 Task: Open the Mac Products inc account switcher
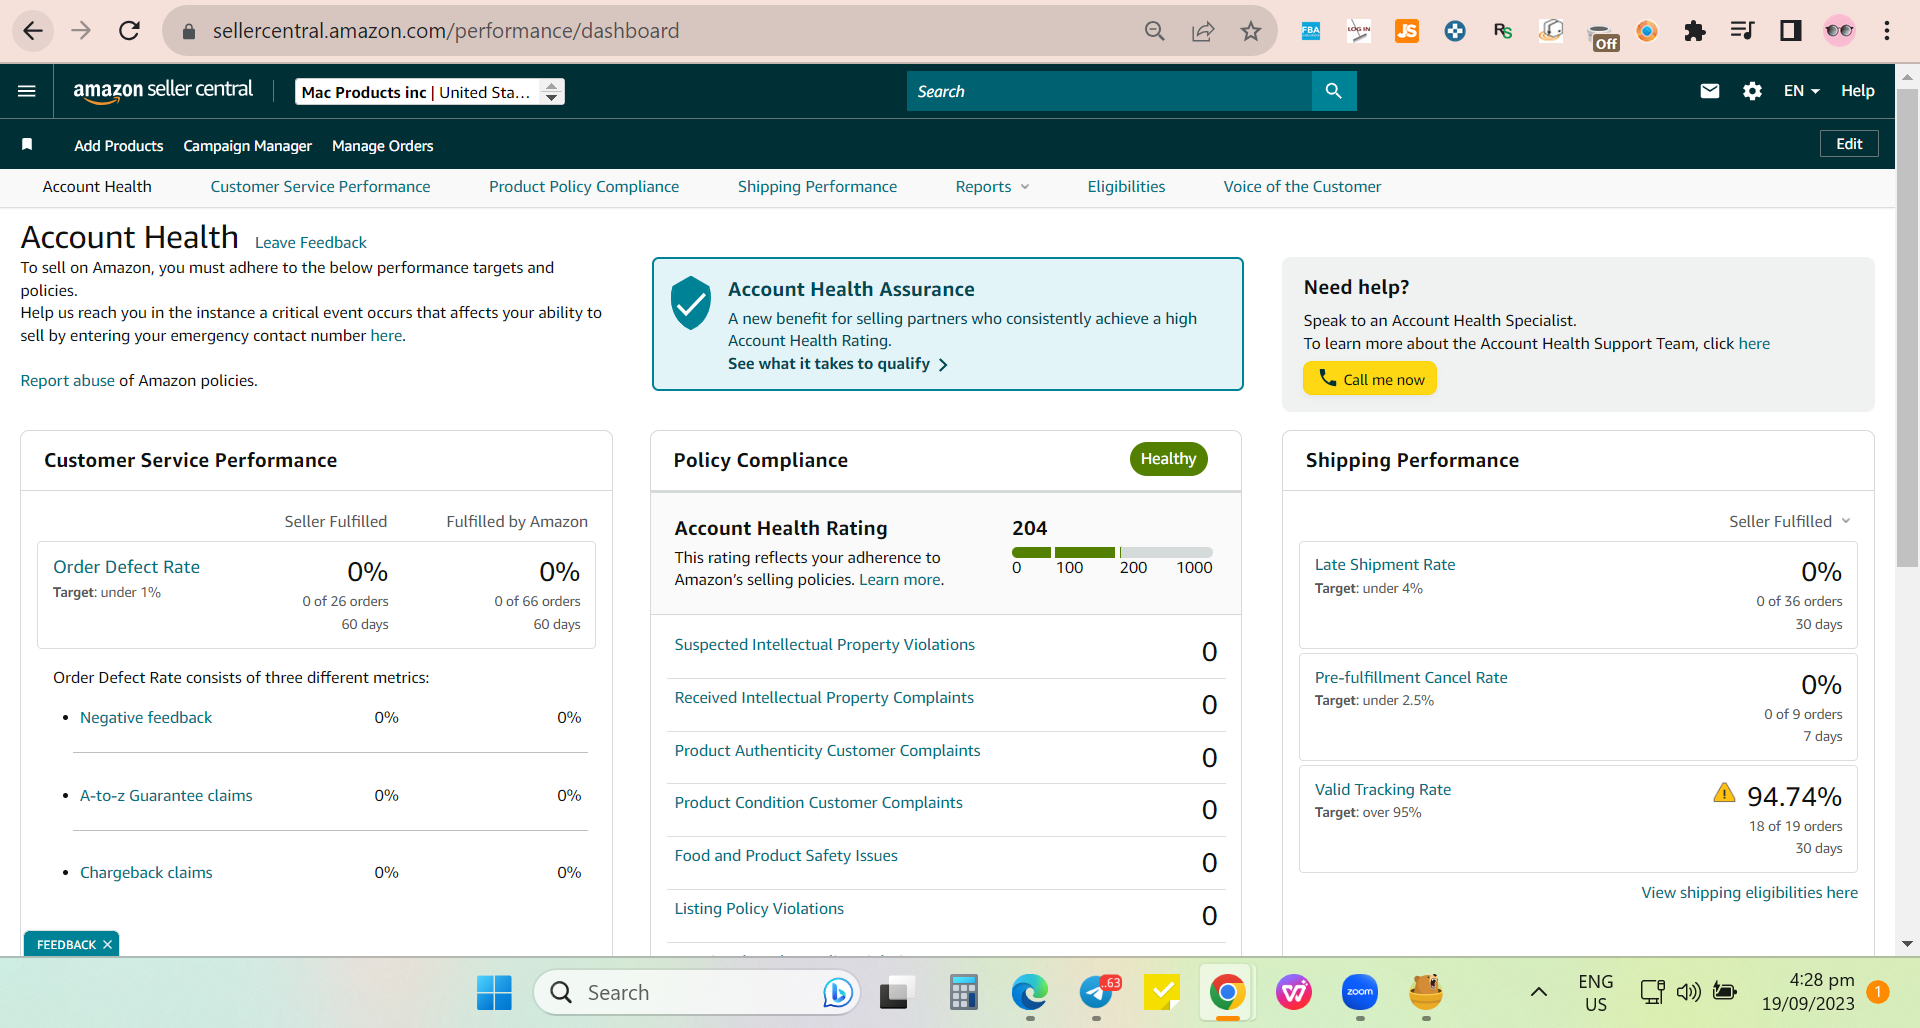point(430,92)
